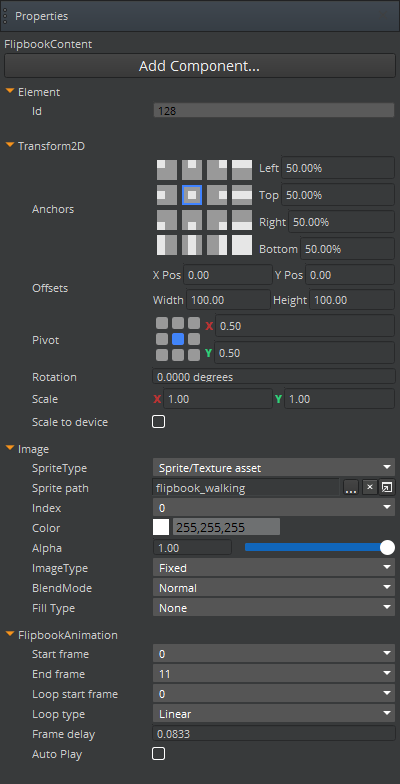
Task: Click the Width offset field
Action: coord(228,300)
